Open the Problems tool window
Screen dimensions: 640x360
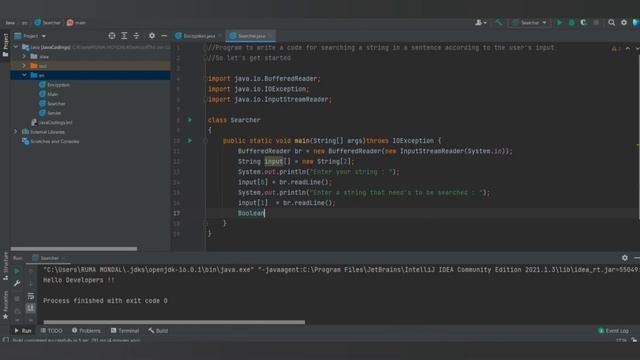pyautogui.click(x=86, y=331)
